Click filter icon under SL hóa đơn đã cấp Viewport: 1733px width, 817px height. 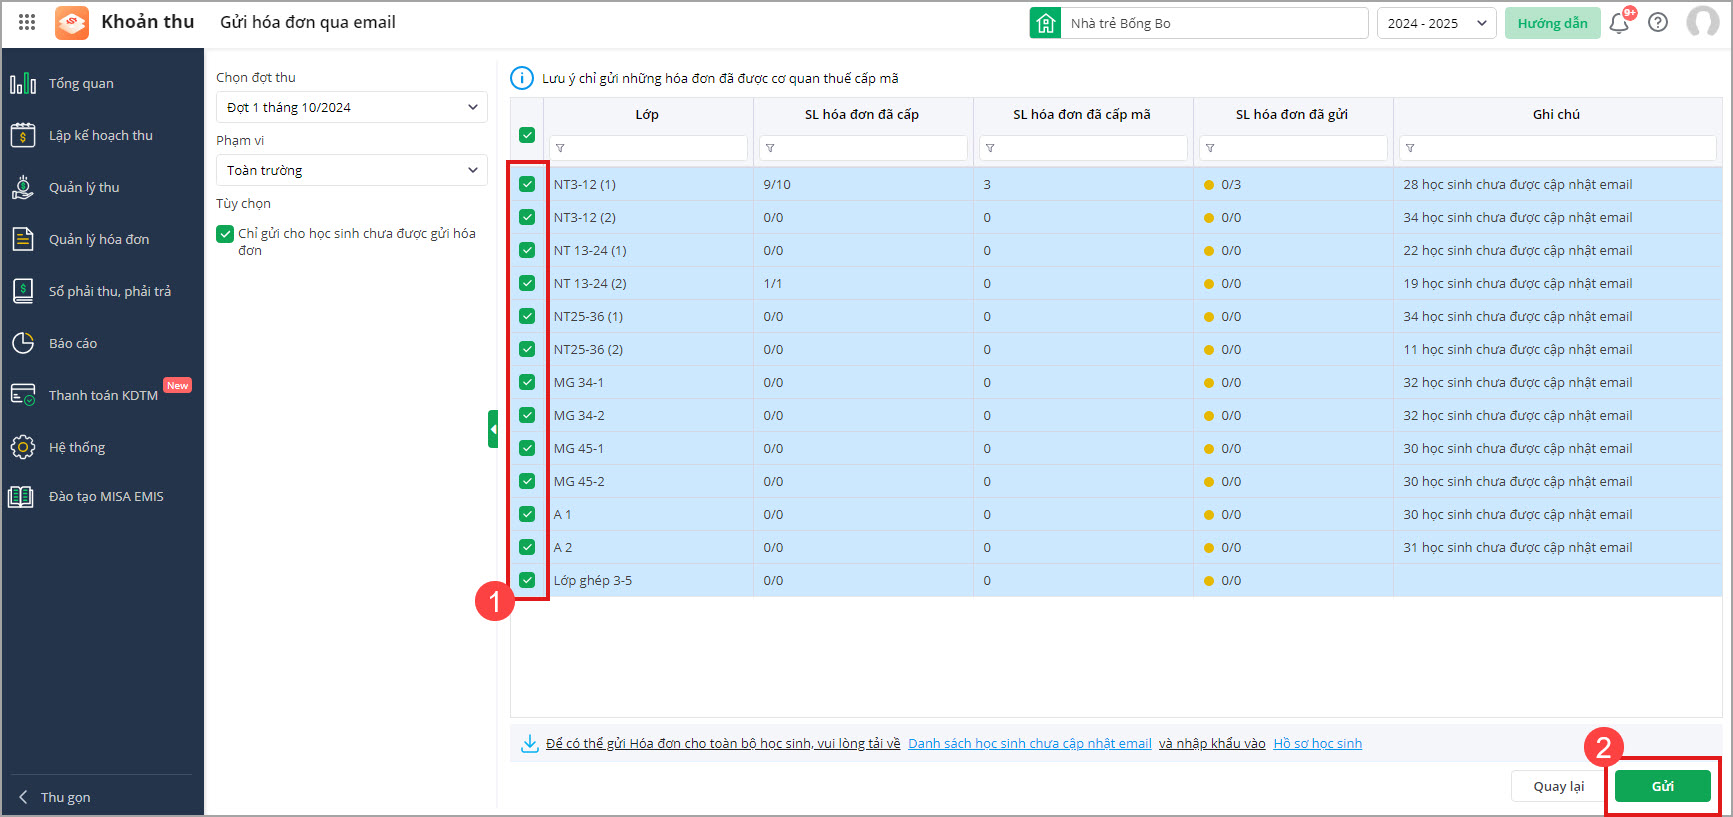[x=770, y=148]
